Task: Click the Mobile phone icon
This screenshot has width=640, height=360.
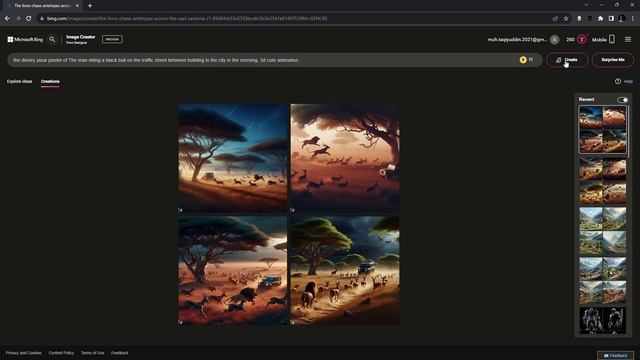Action: pyautogui.click(x=612, y=39)
